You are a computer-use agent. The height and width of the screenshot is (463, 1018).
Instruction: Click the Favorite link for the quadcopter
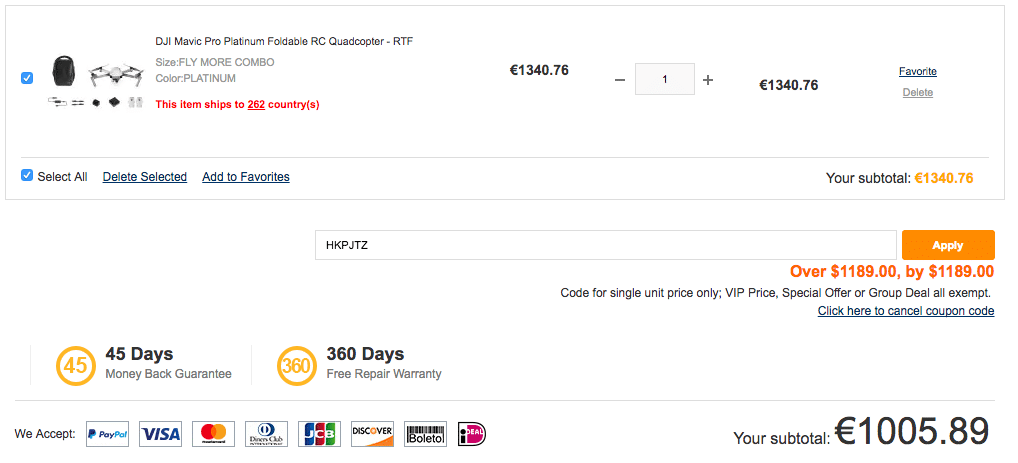(917, 71)
